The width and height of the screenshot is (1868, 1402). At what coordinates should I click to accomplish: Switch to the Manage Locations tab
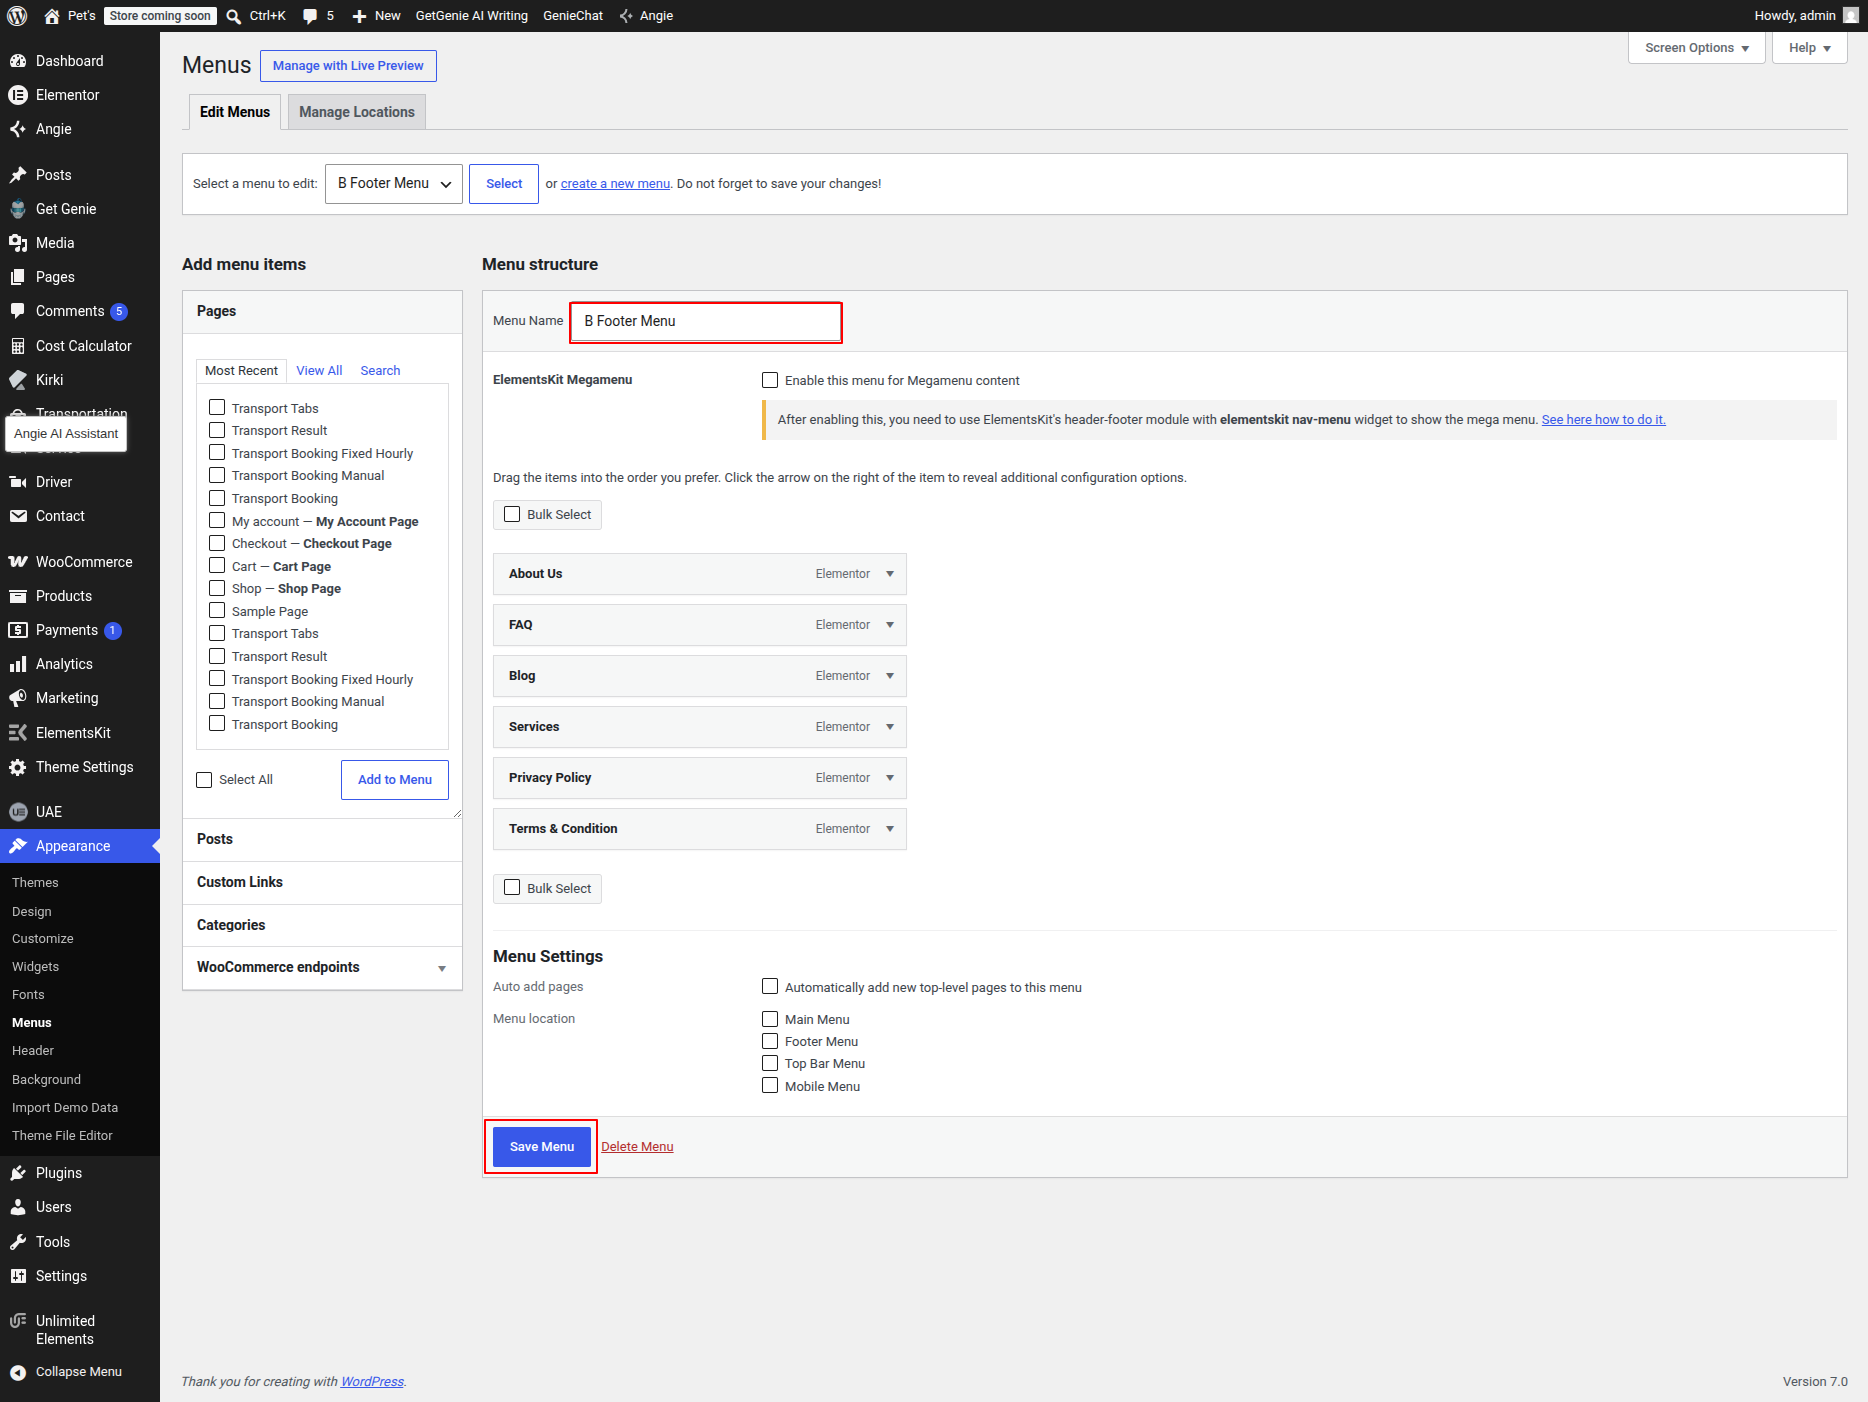pyautogui.click(x=357, y=112)
